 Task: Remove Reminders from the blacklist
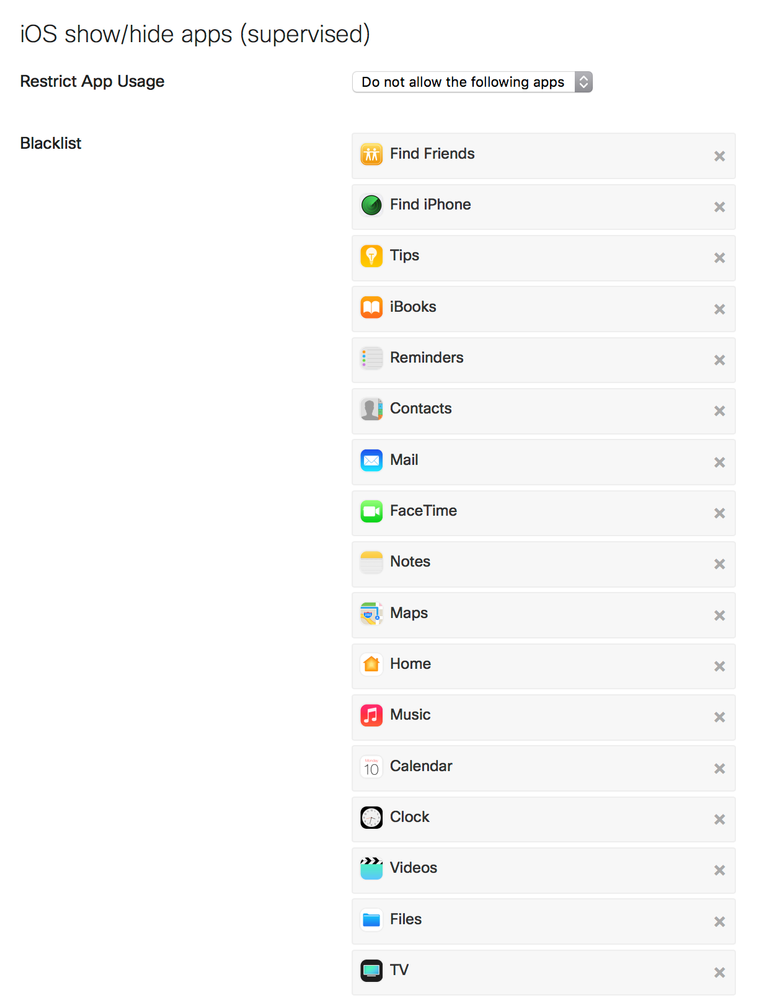[720, 360]
